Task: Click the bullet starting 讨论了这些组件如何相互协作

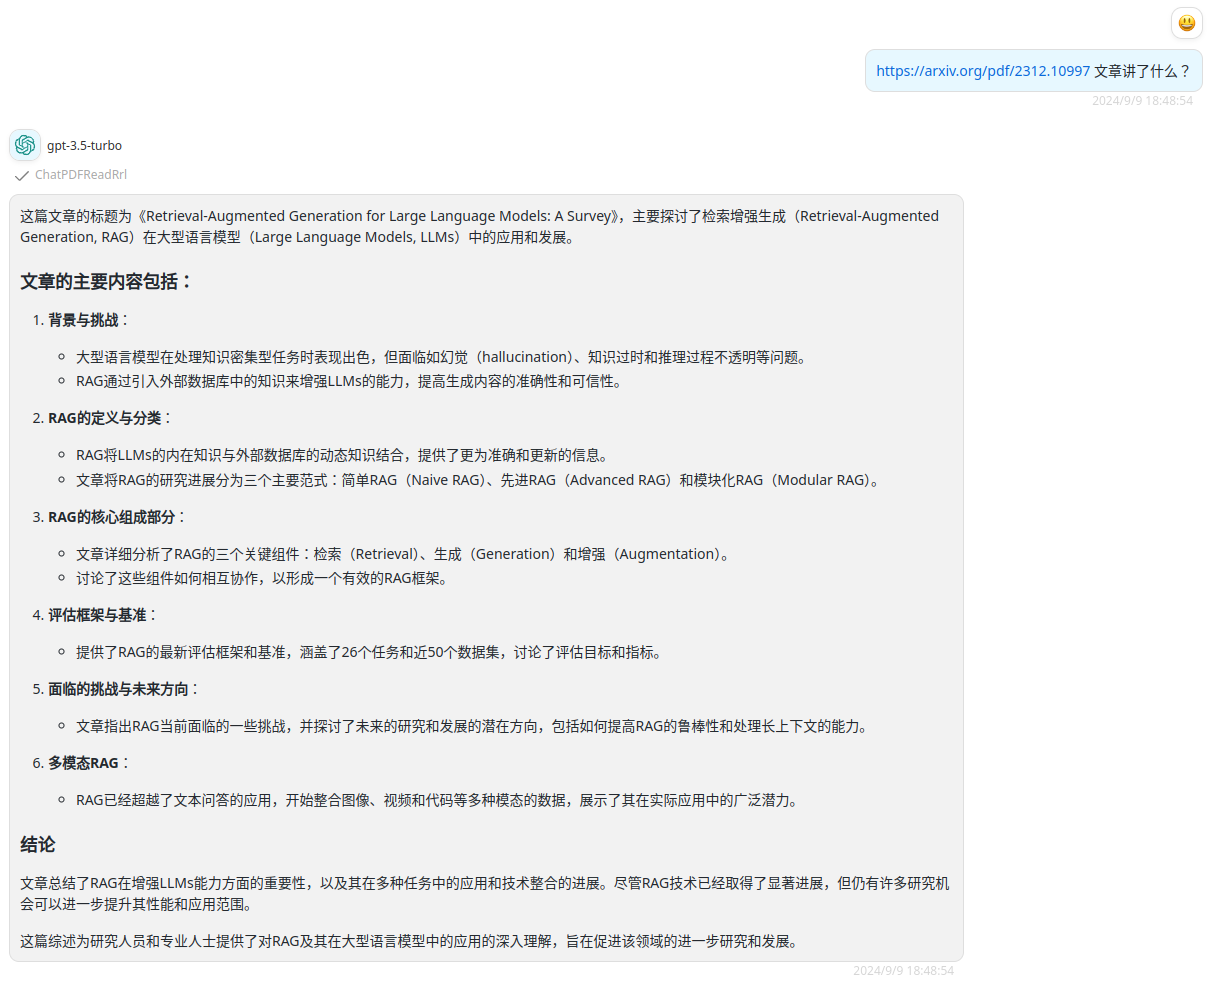Action: [262, 578]
